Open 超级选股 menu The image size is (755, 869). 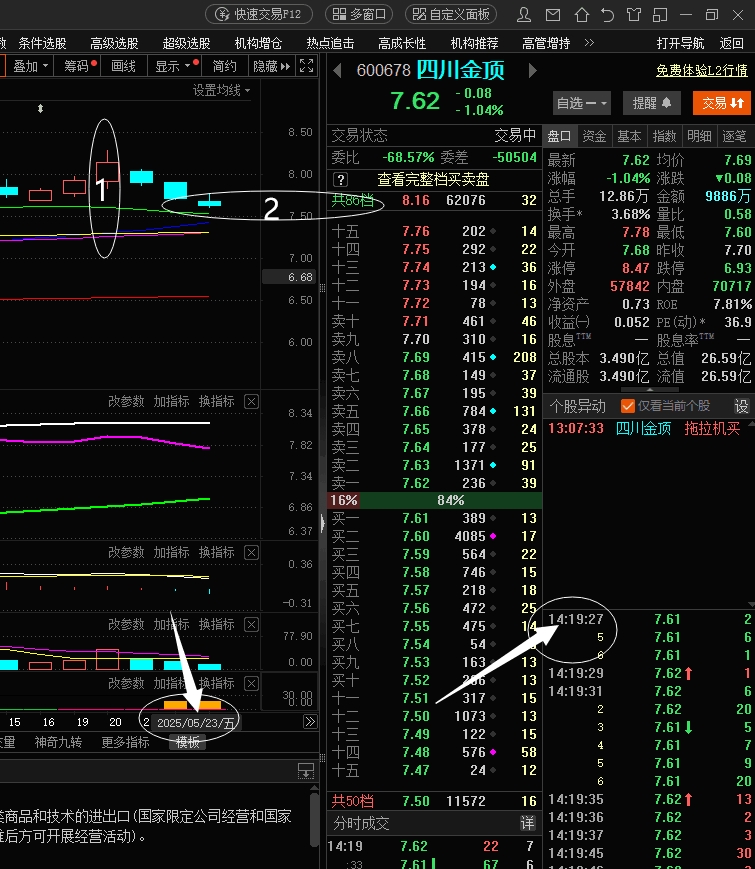pyautogui.click(x=186, y=43)
